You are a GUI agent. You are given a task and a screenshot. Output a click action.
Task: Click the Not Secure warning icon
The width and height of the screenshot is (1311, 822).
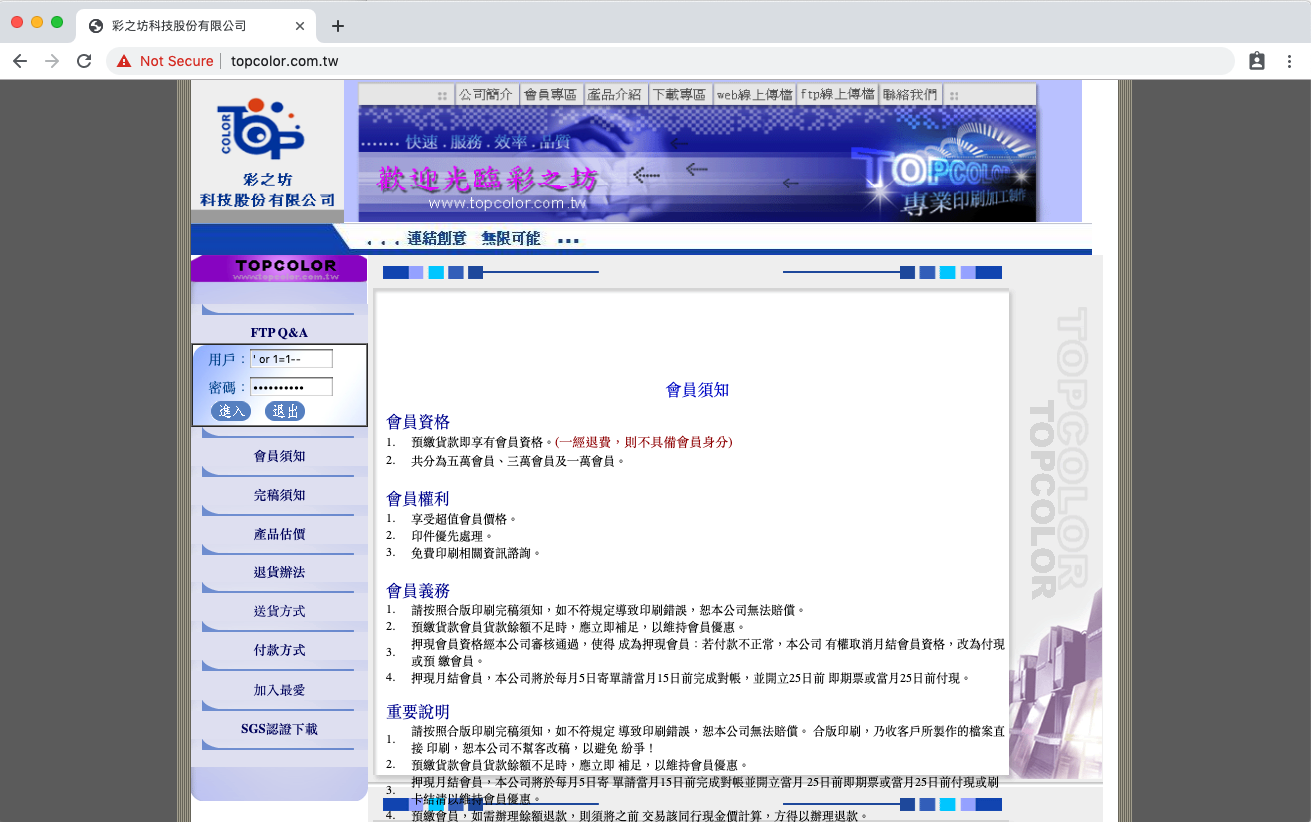tap(124, 61)
